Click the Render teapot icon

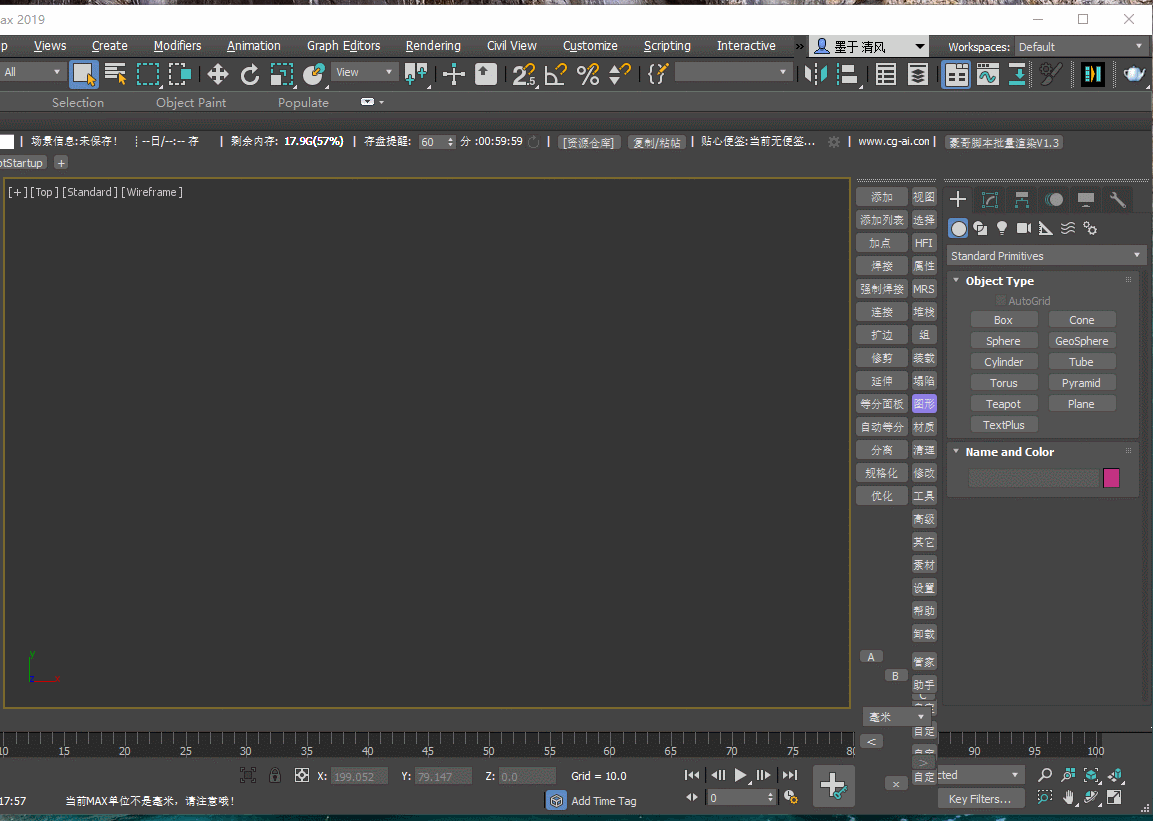coord(1134,74)
